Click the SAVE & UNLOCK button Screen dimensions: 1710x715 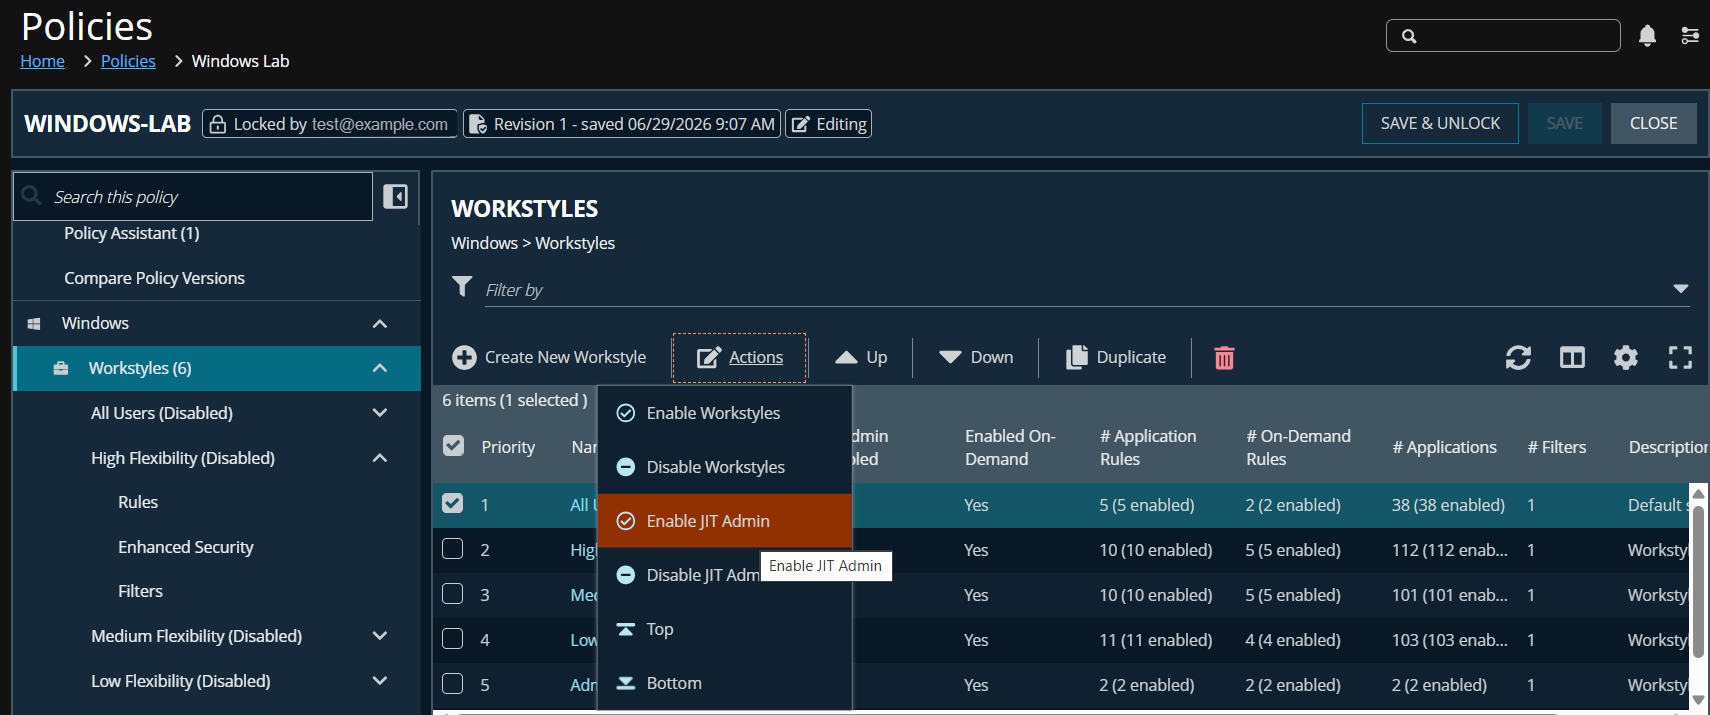1440,123
